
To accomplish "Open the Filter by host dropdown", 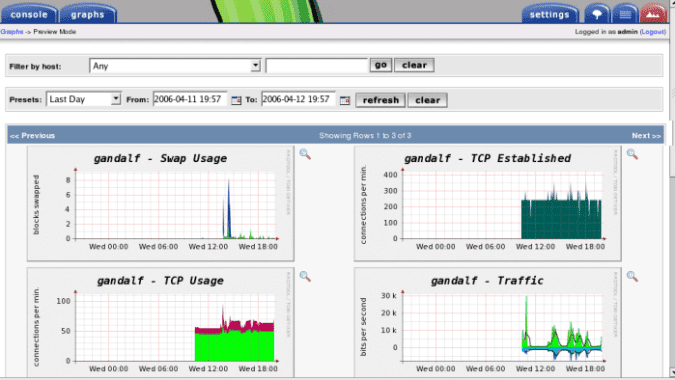I will 175,66.
